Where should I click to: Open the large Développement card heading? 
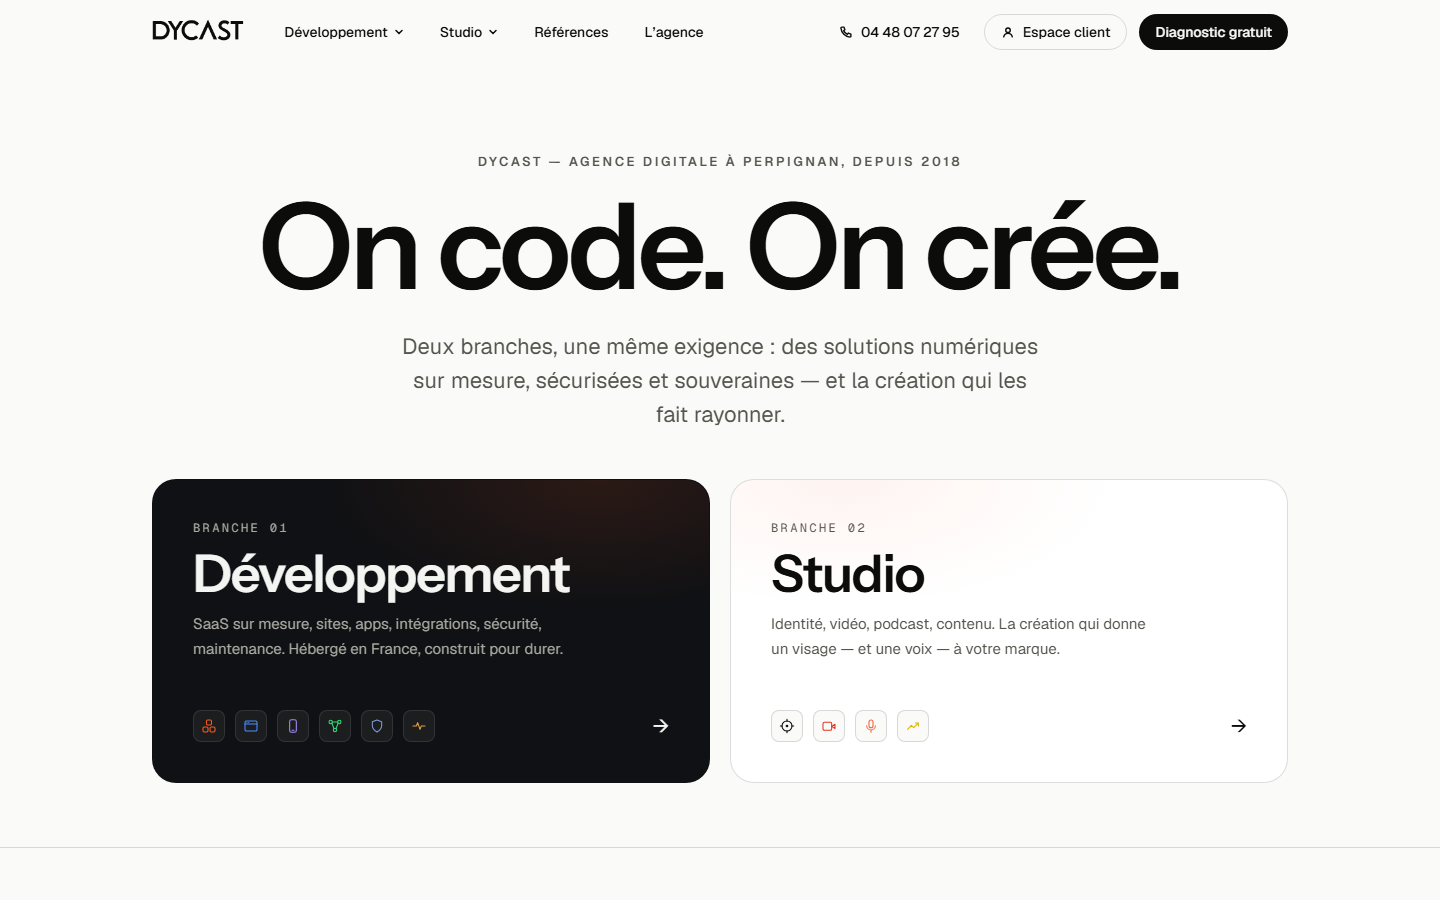point(381,574)
